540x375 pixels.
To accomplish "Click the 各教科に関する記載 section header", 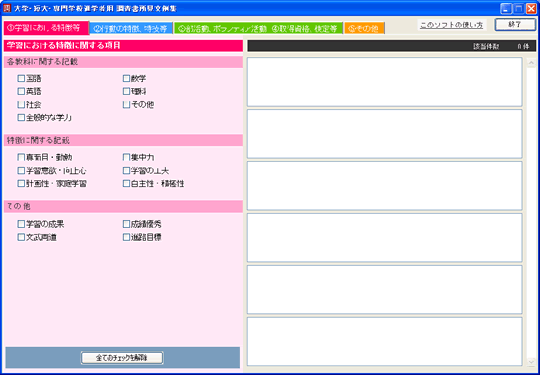I will (x=123, y=62).
